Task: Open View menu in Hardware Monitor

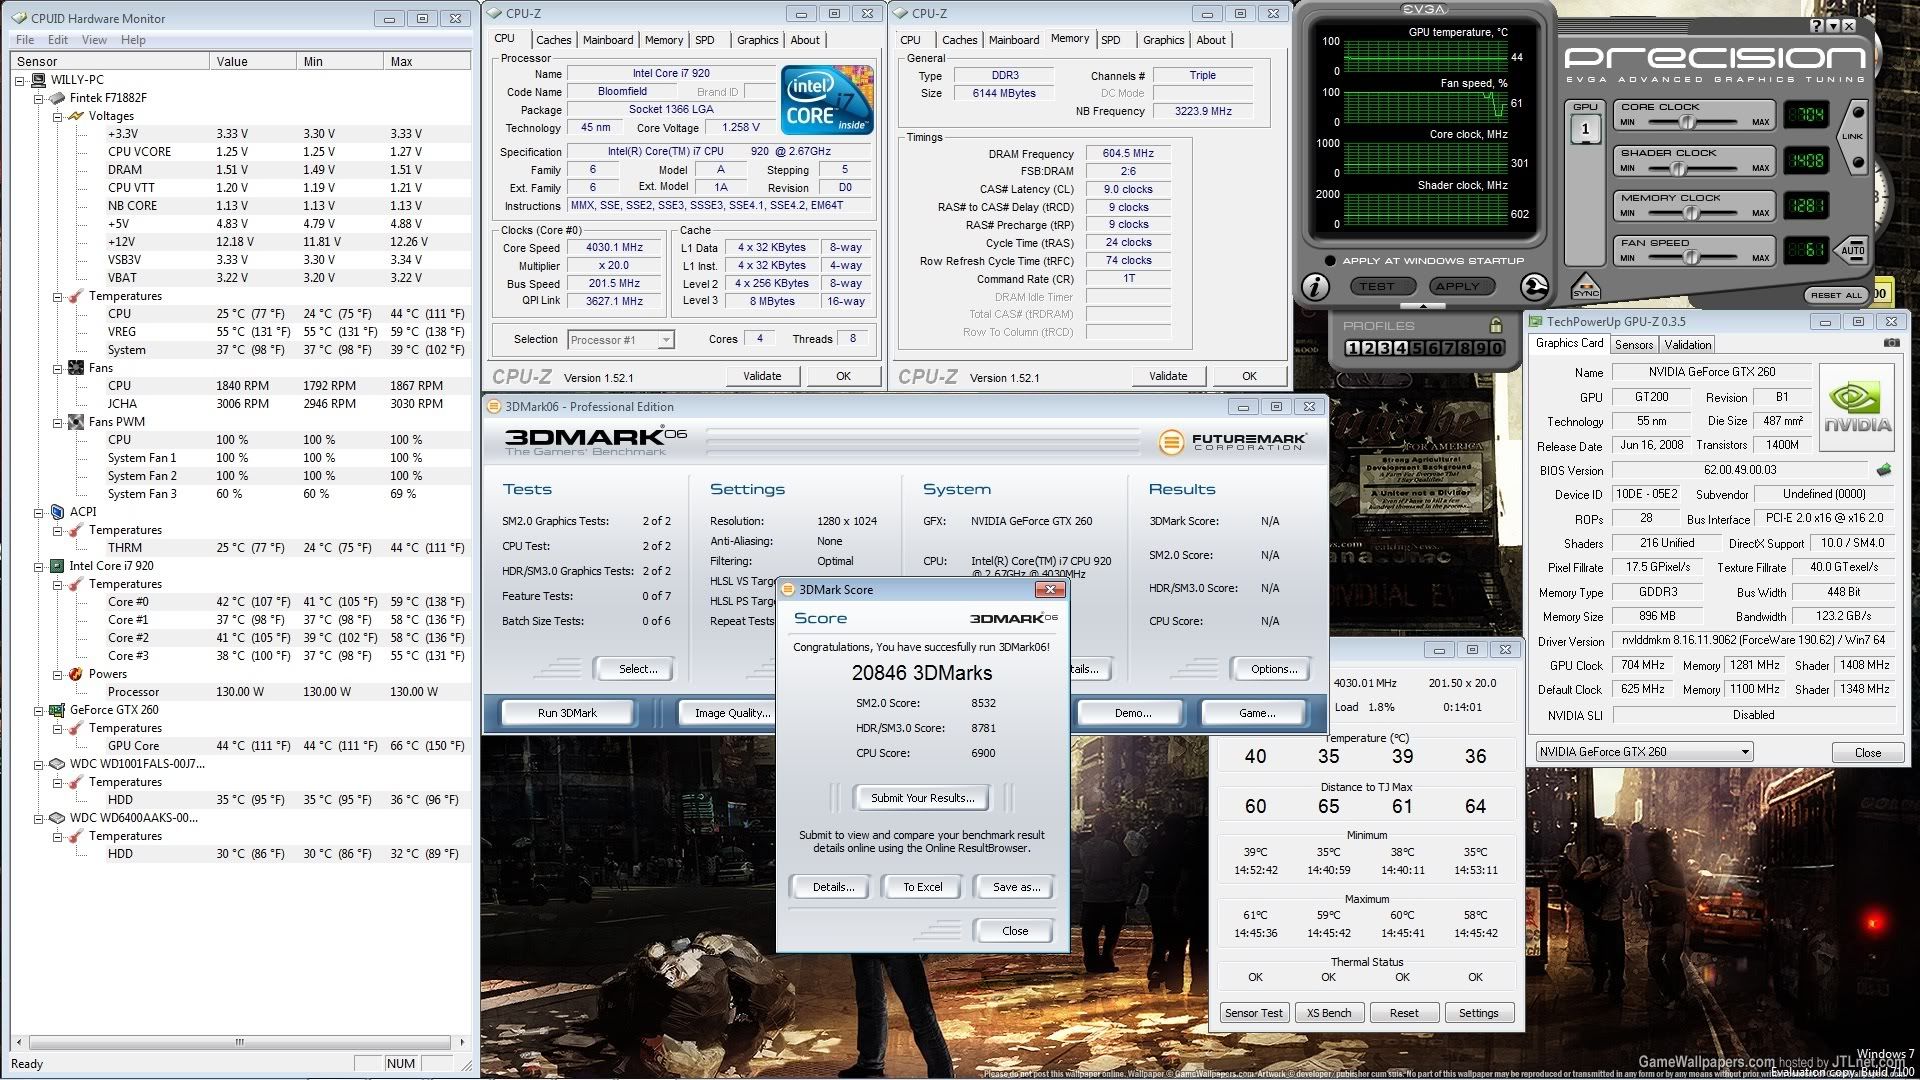Action: (x=94, y=40)
